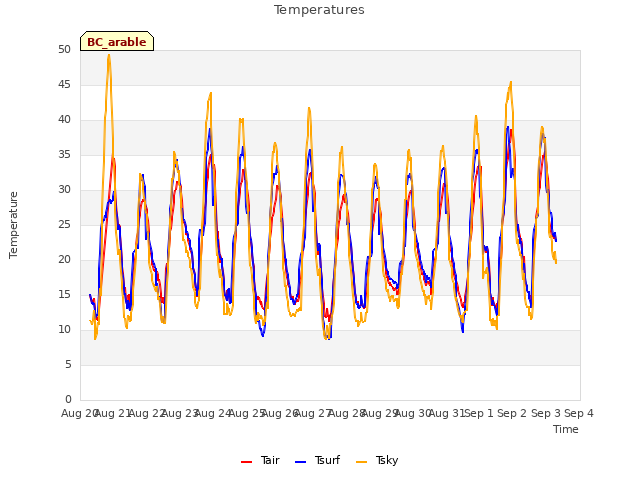Click the Sep 2 x-axis tick label

pyautogui.click(x=512, y=413)
